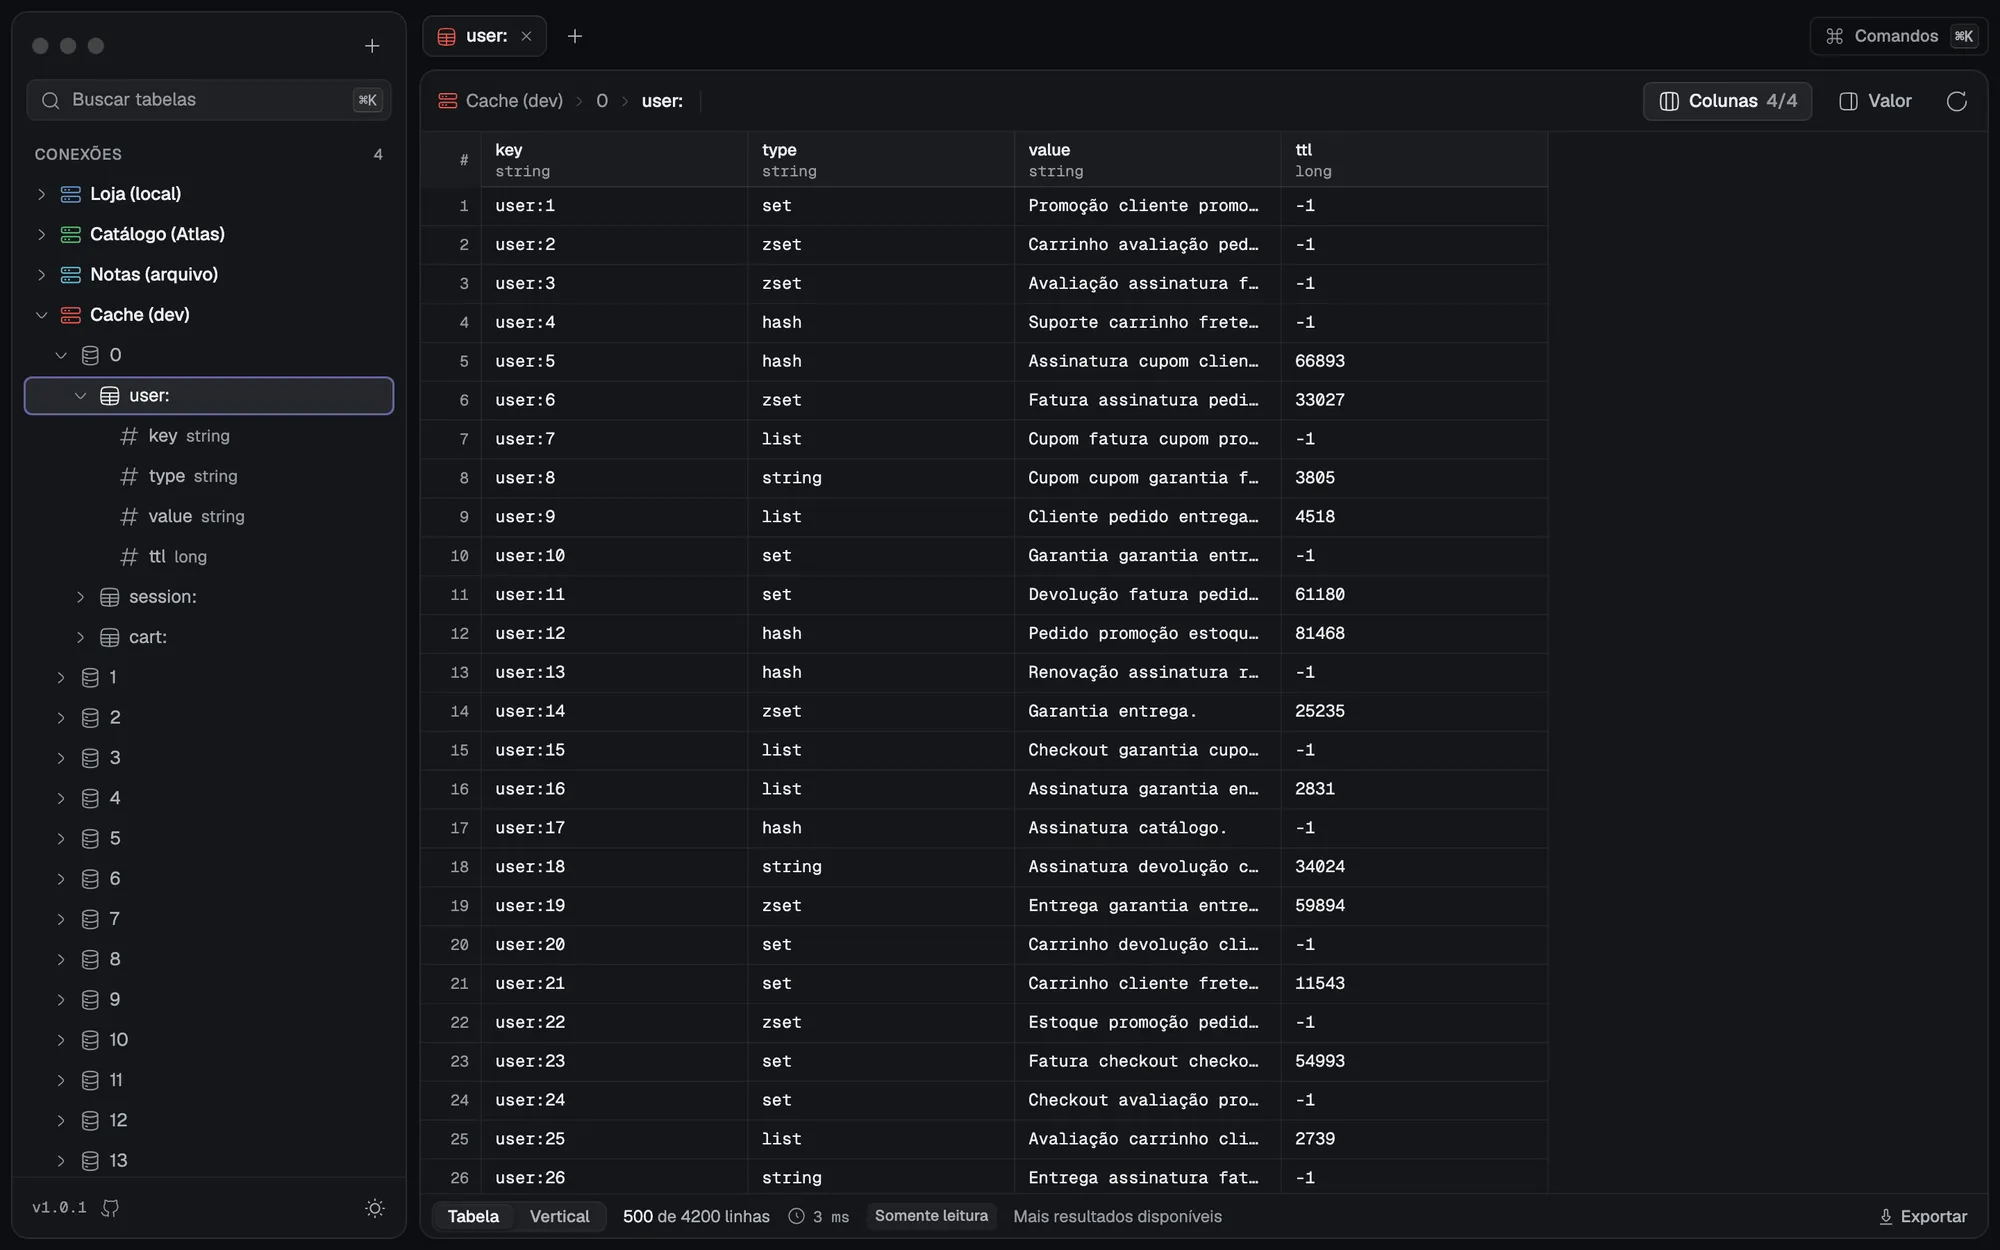
Task: Switch to Tabela view
Action: 473,1216
